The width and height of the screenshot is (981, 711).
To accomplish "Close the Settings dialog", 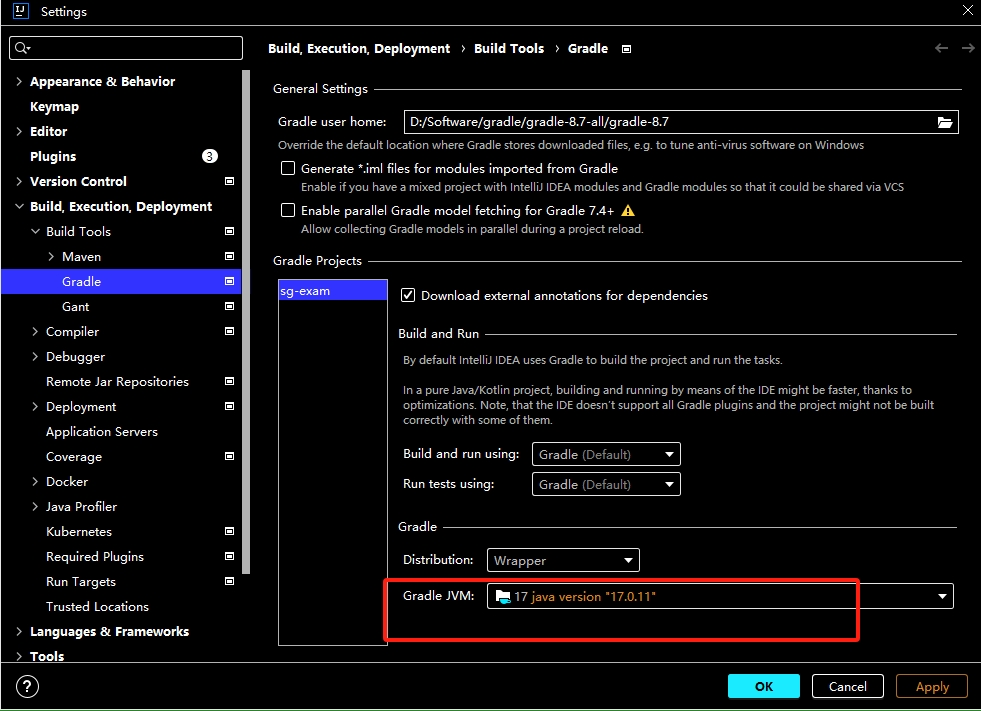I will click(x=967, y=11).
